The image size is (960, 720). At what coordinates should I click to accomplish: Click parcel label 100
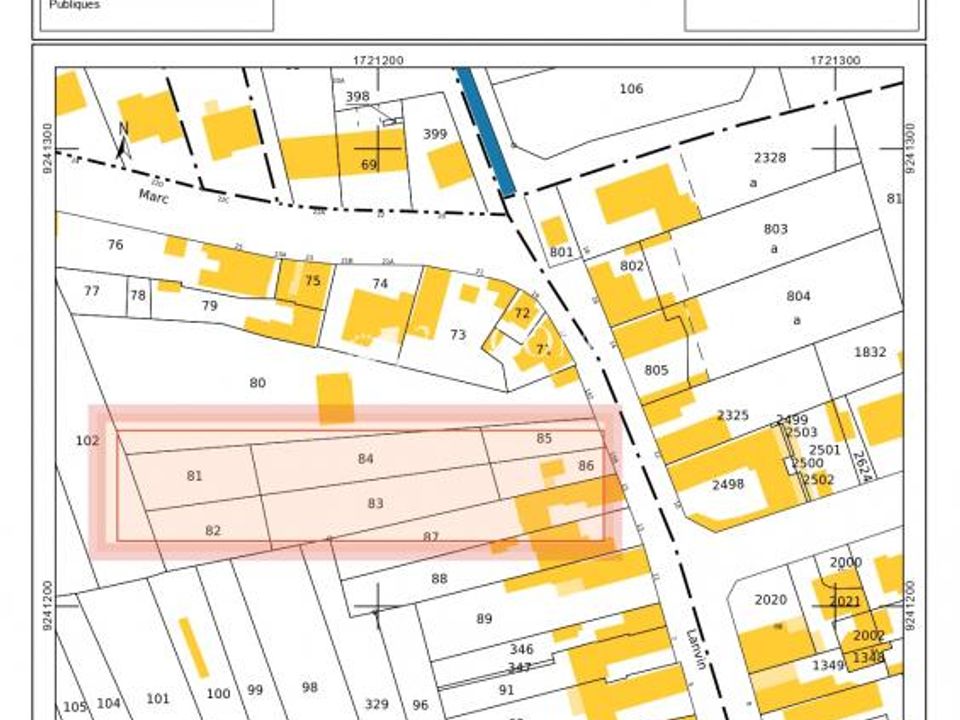218,694
